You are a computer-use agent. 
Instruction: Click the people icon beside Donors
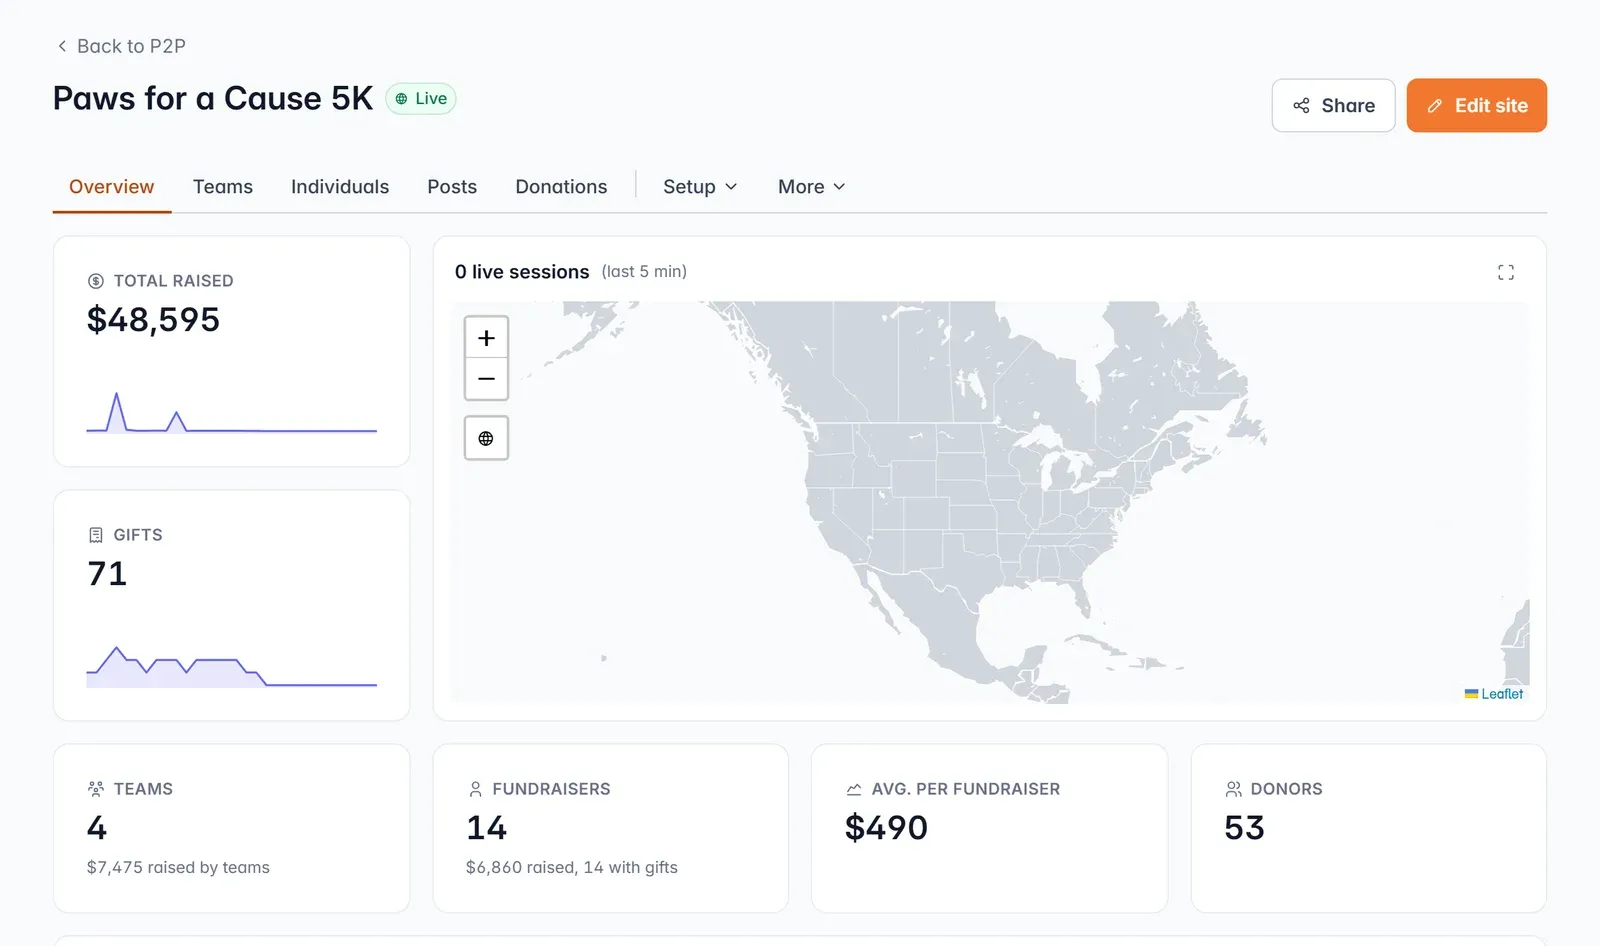tap(1233, 789)
